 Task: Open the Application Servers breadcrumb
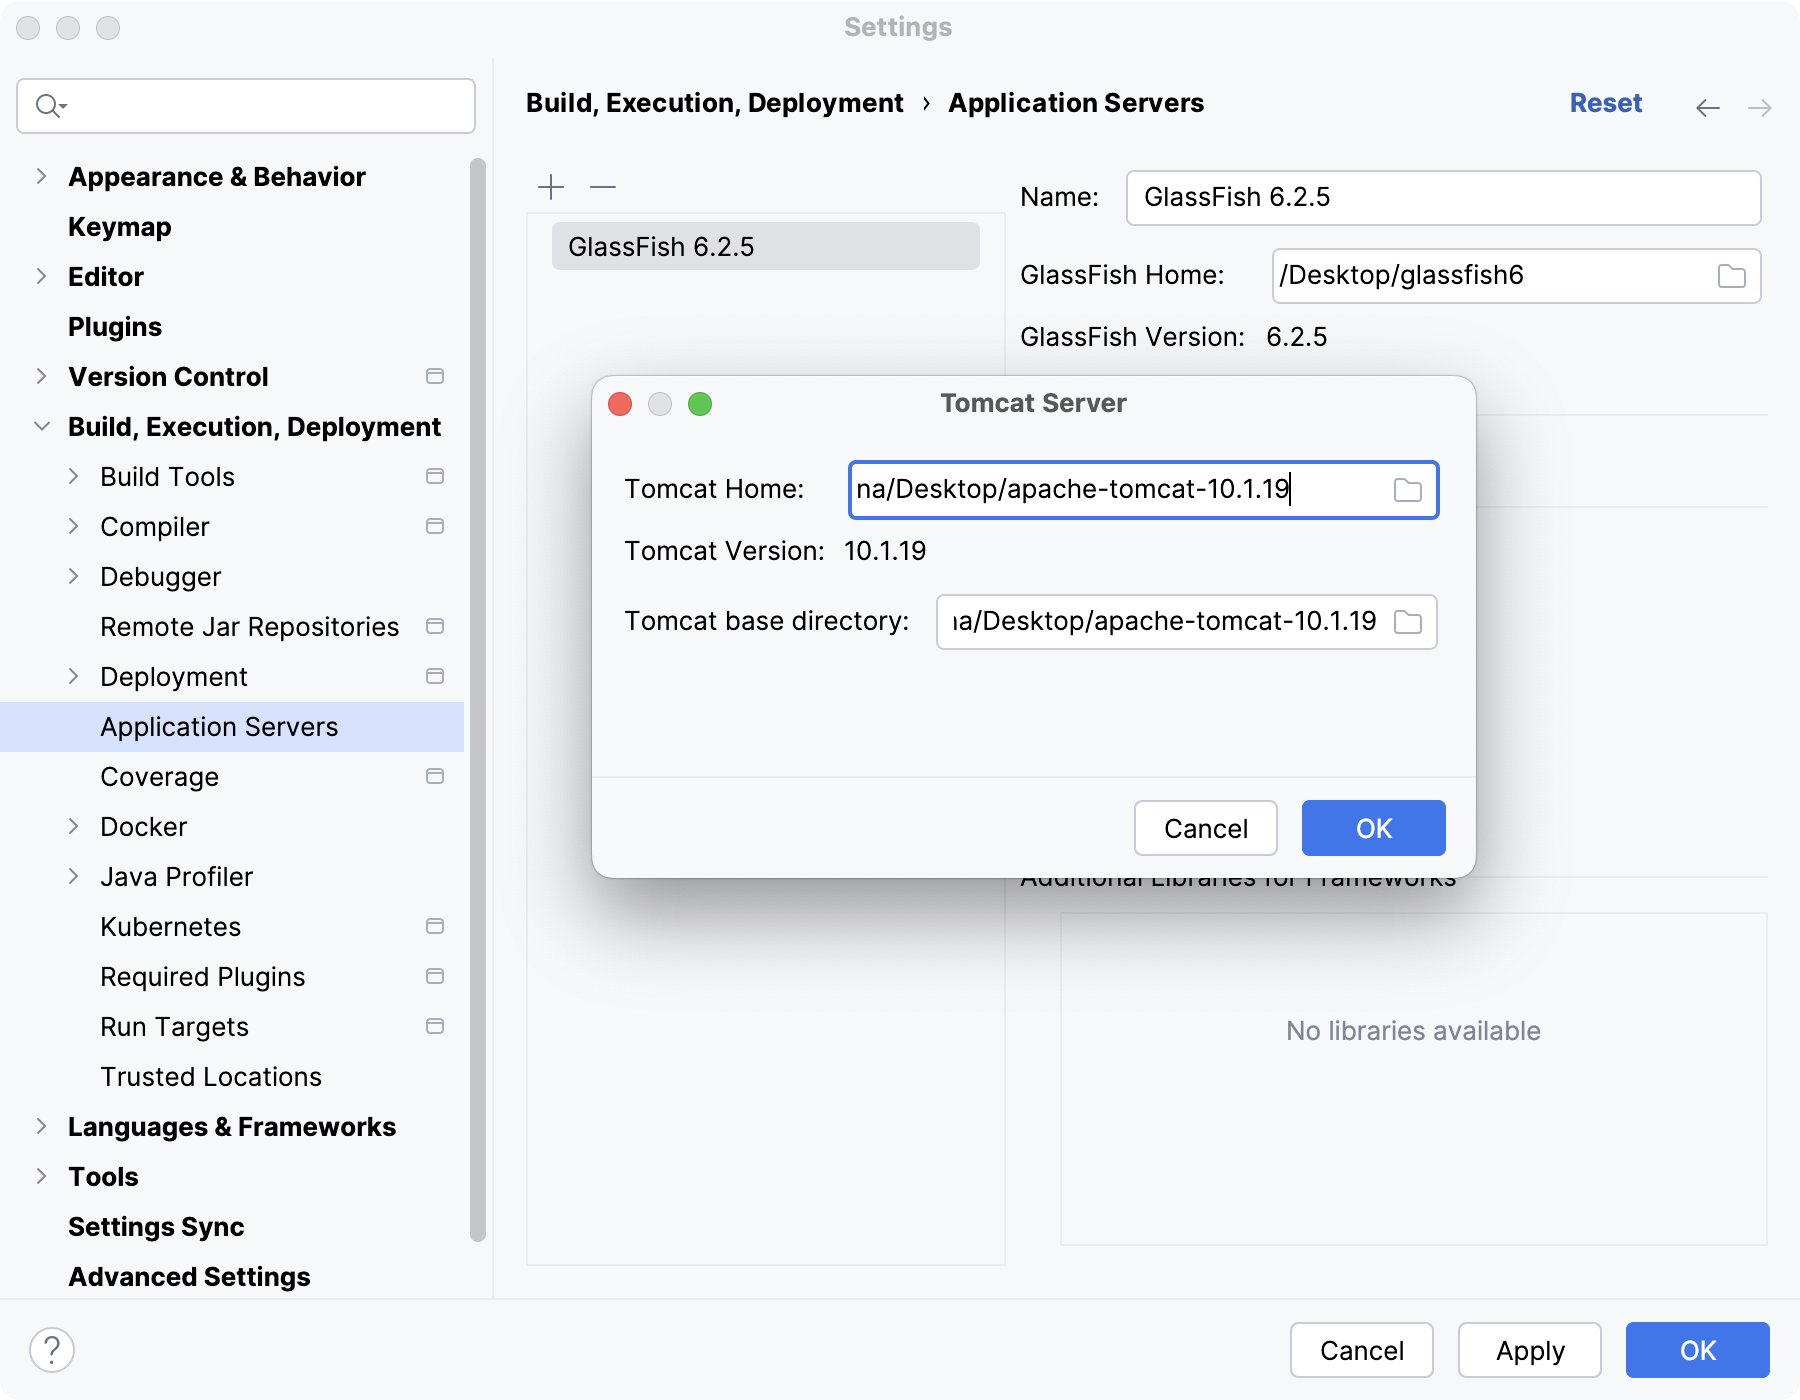click(x=1077, y=102)
